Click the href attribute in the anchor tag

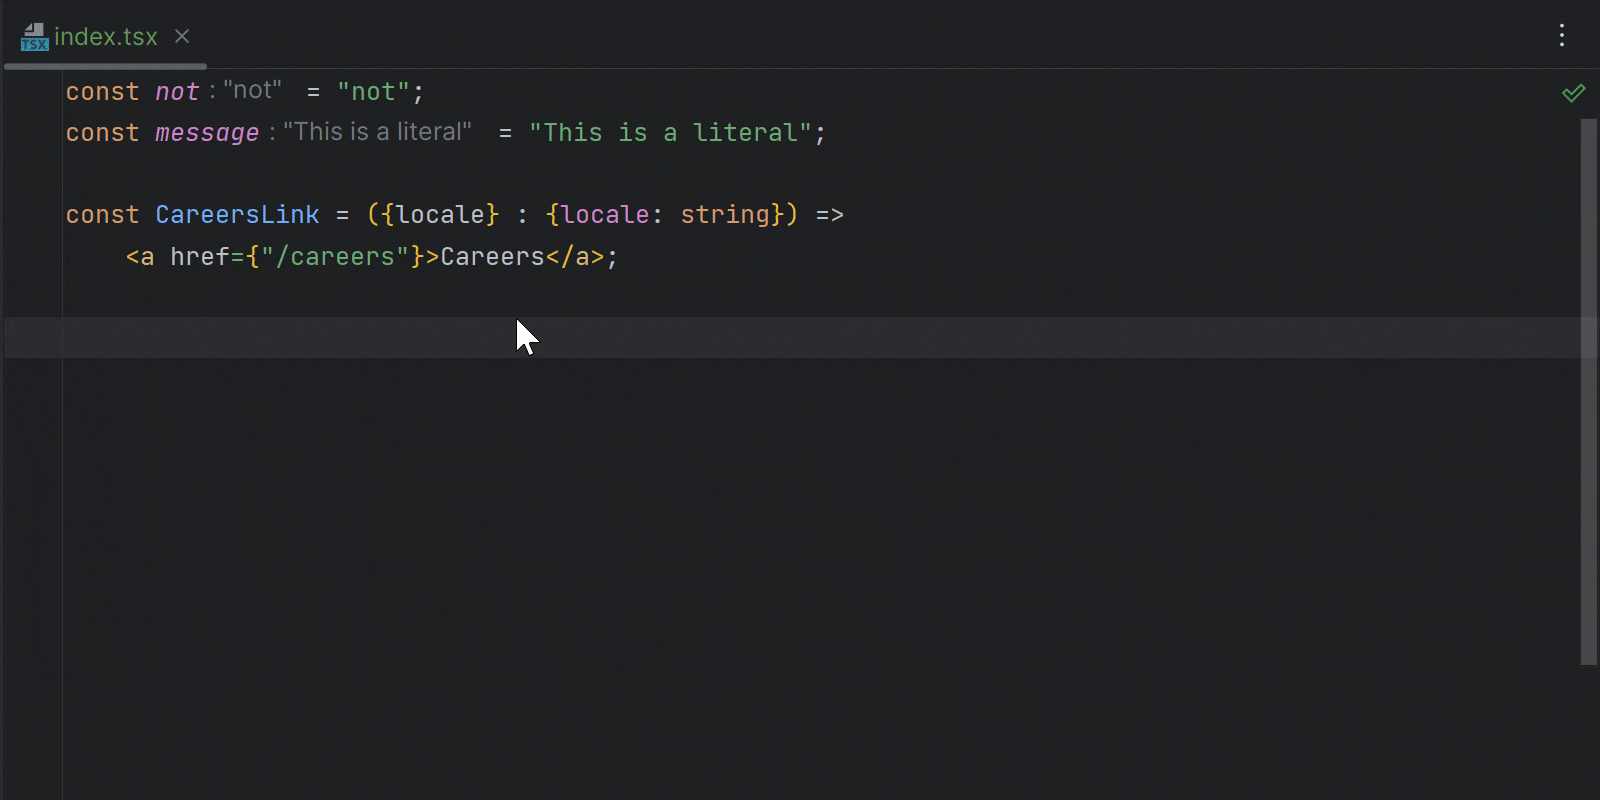pos(200,257)
